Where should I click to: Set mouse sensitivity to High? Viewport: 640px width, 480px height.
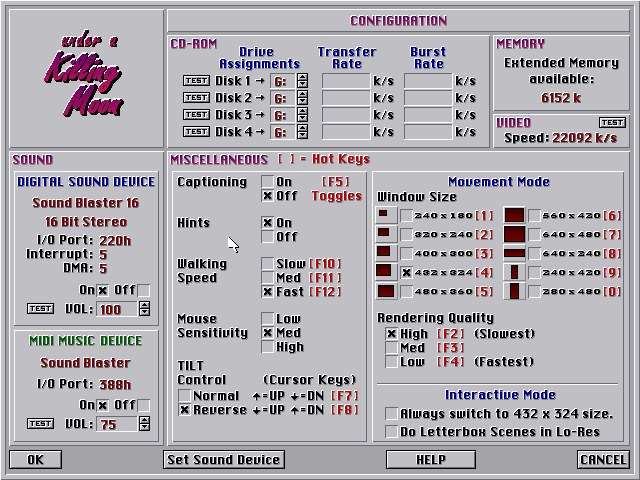pyautogui.click(x=267, y=347)
